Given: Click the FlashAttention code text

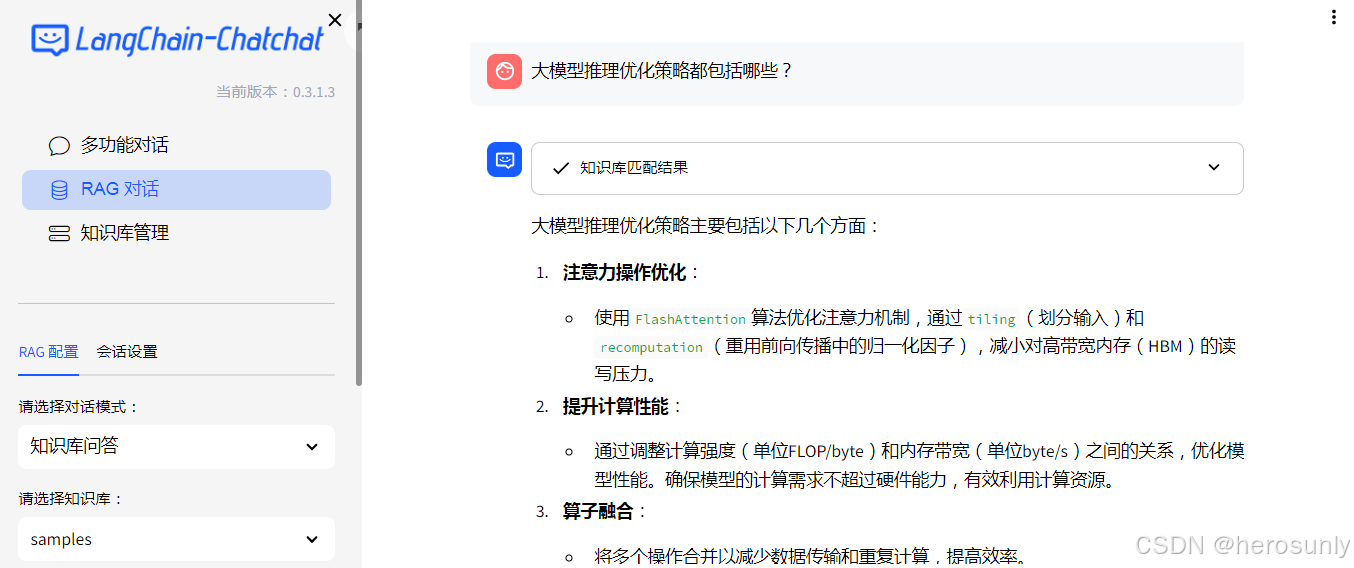Looking at the screenshot, I should point(690,320).
